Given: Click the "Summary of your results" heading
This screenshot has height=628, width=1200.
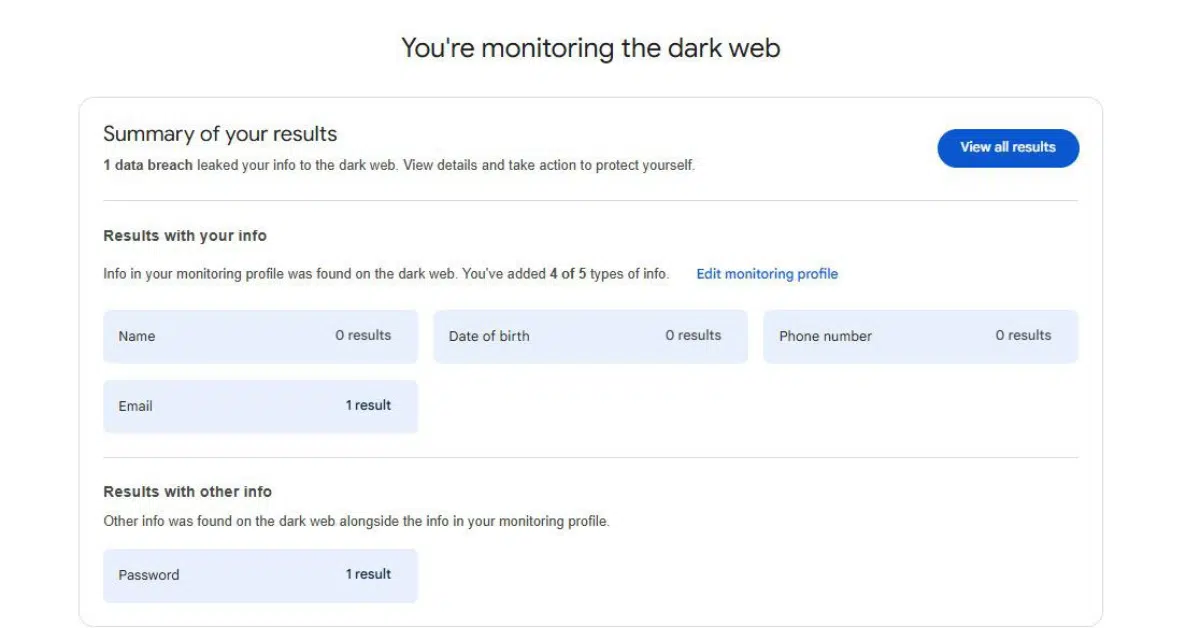Looking at the screenshot, I should pos(220,134).
